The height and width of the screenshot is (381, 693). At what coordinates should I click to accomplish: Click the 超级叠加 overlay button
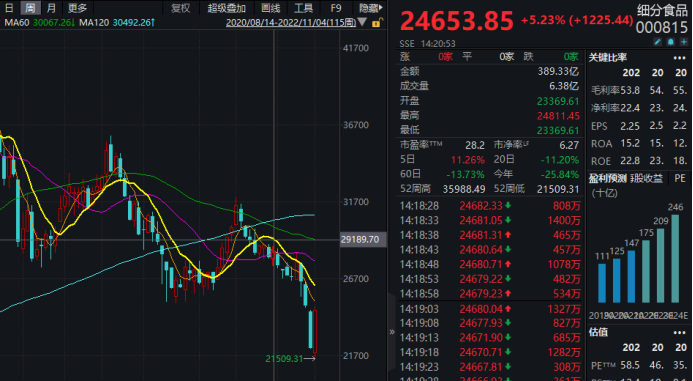coord(227,8)
